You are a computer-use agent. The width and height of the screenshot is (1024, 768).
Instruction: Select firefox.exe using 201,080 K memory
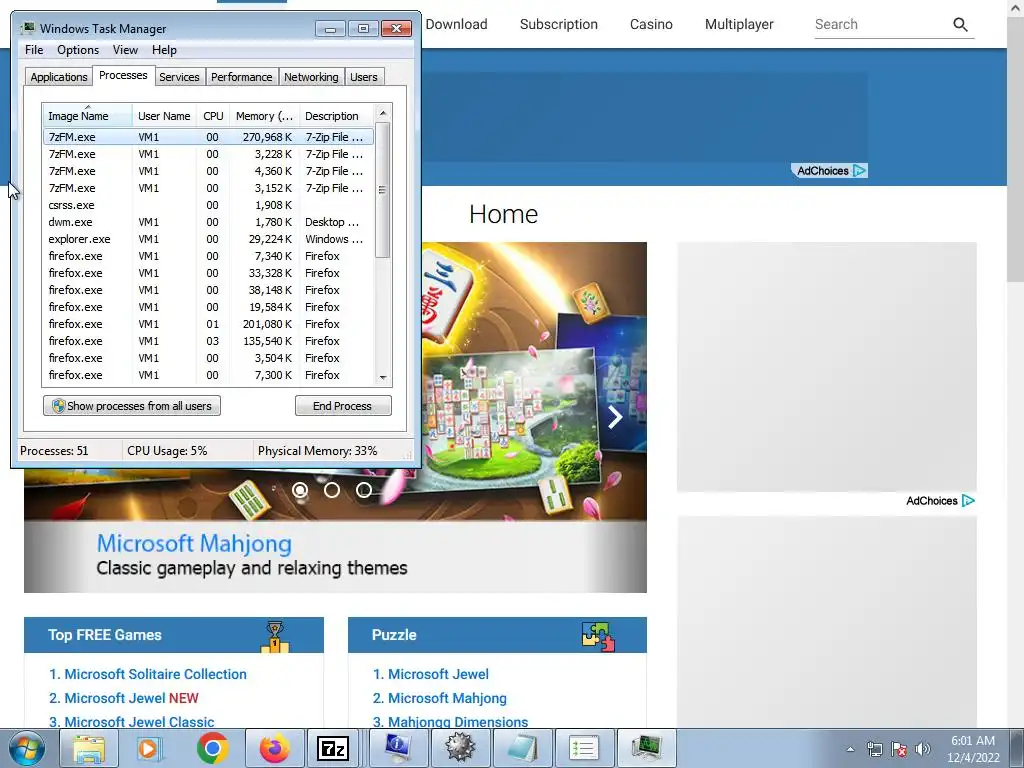point(208,324)
